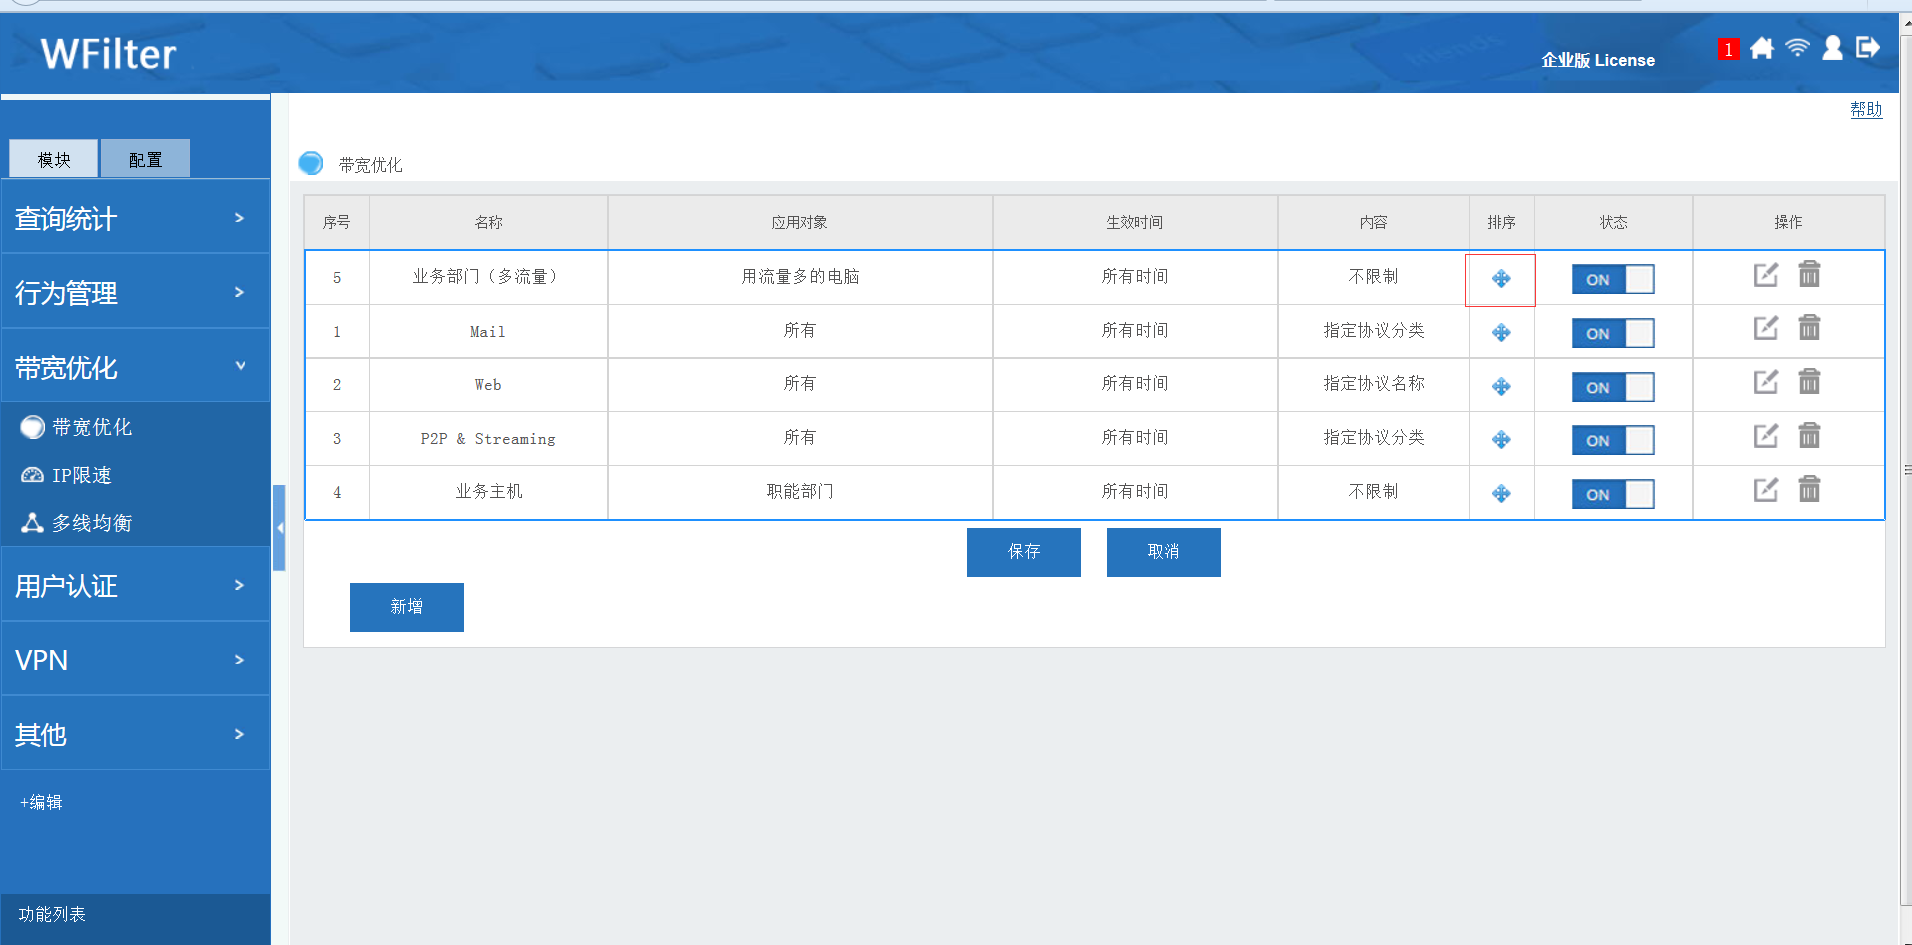Screen dimensions: 1912x945
Task: Click the 保存 button
Action: [x=1023, y=552]
